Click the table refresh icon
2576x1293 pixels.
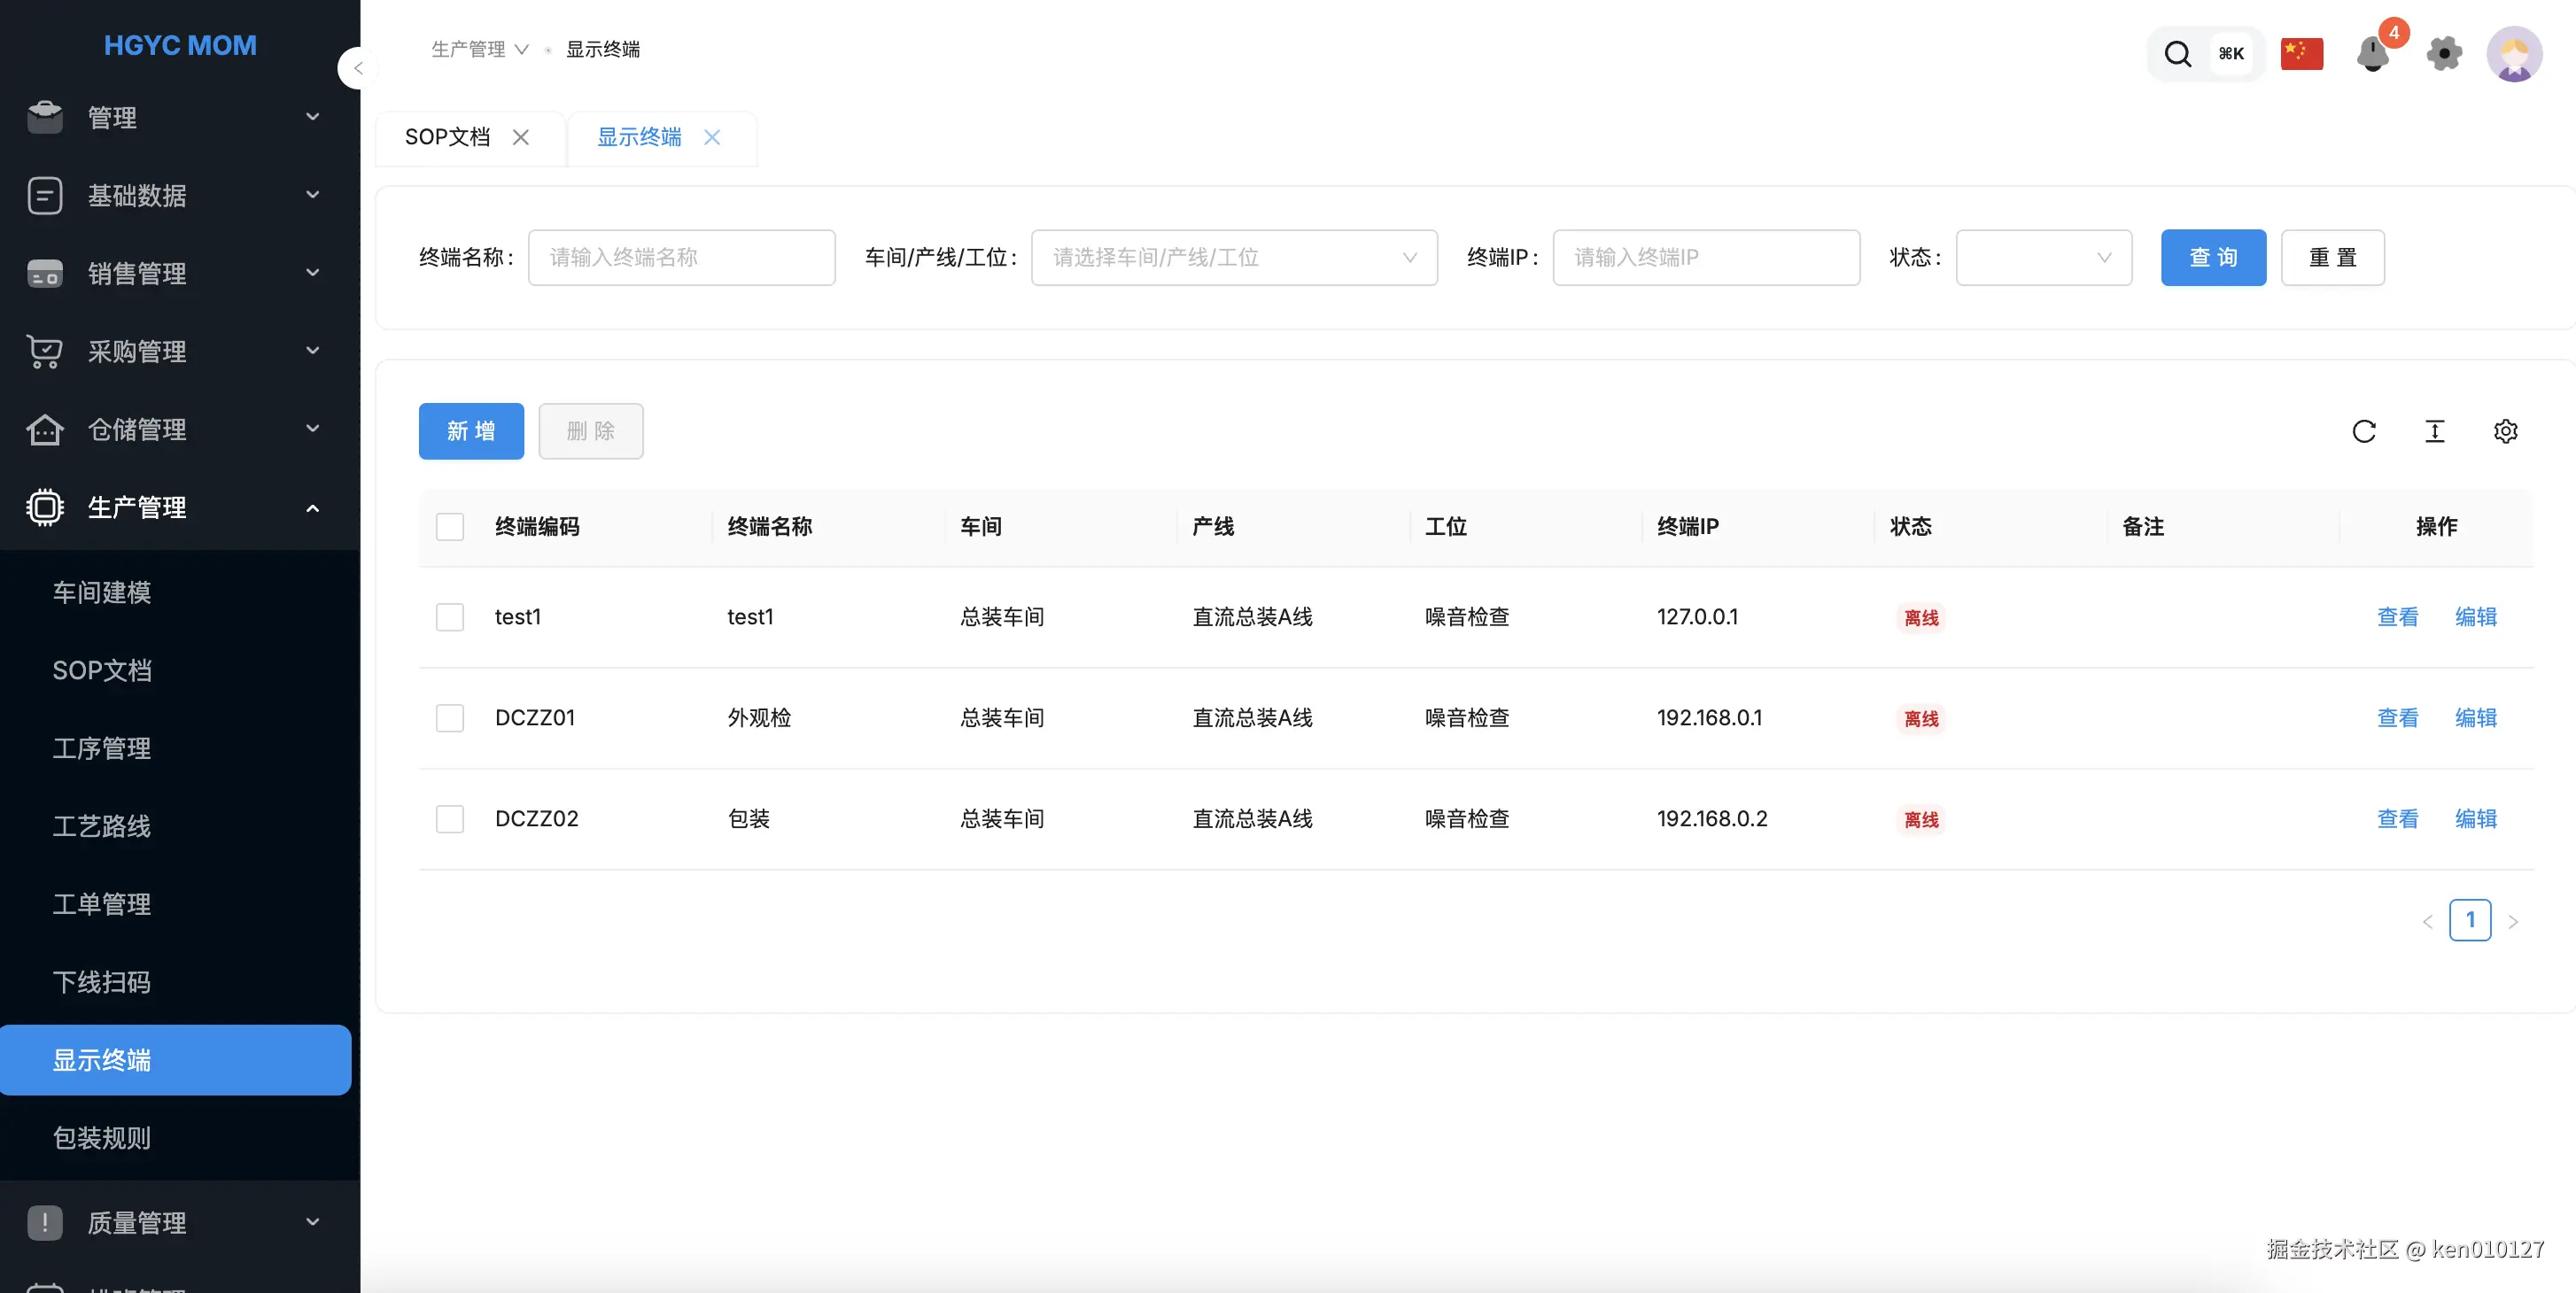click(2363, 431)
